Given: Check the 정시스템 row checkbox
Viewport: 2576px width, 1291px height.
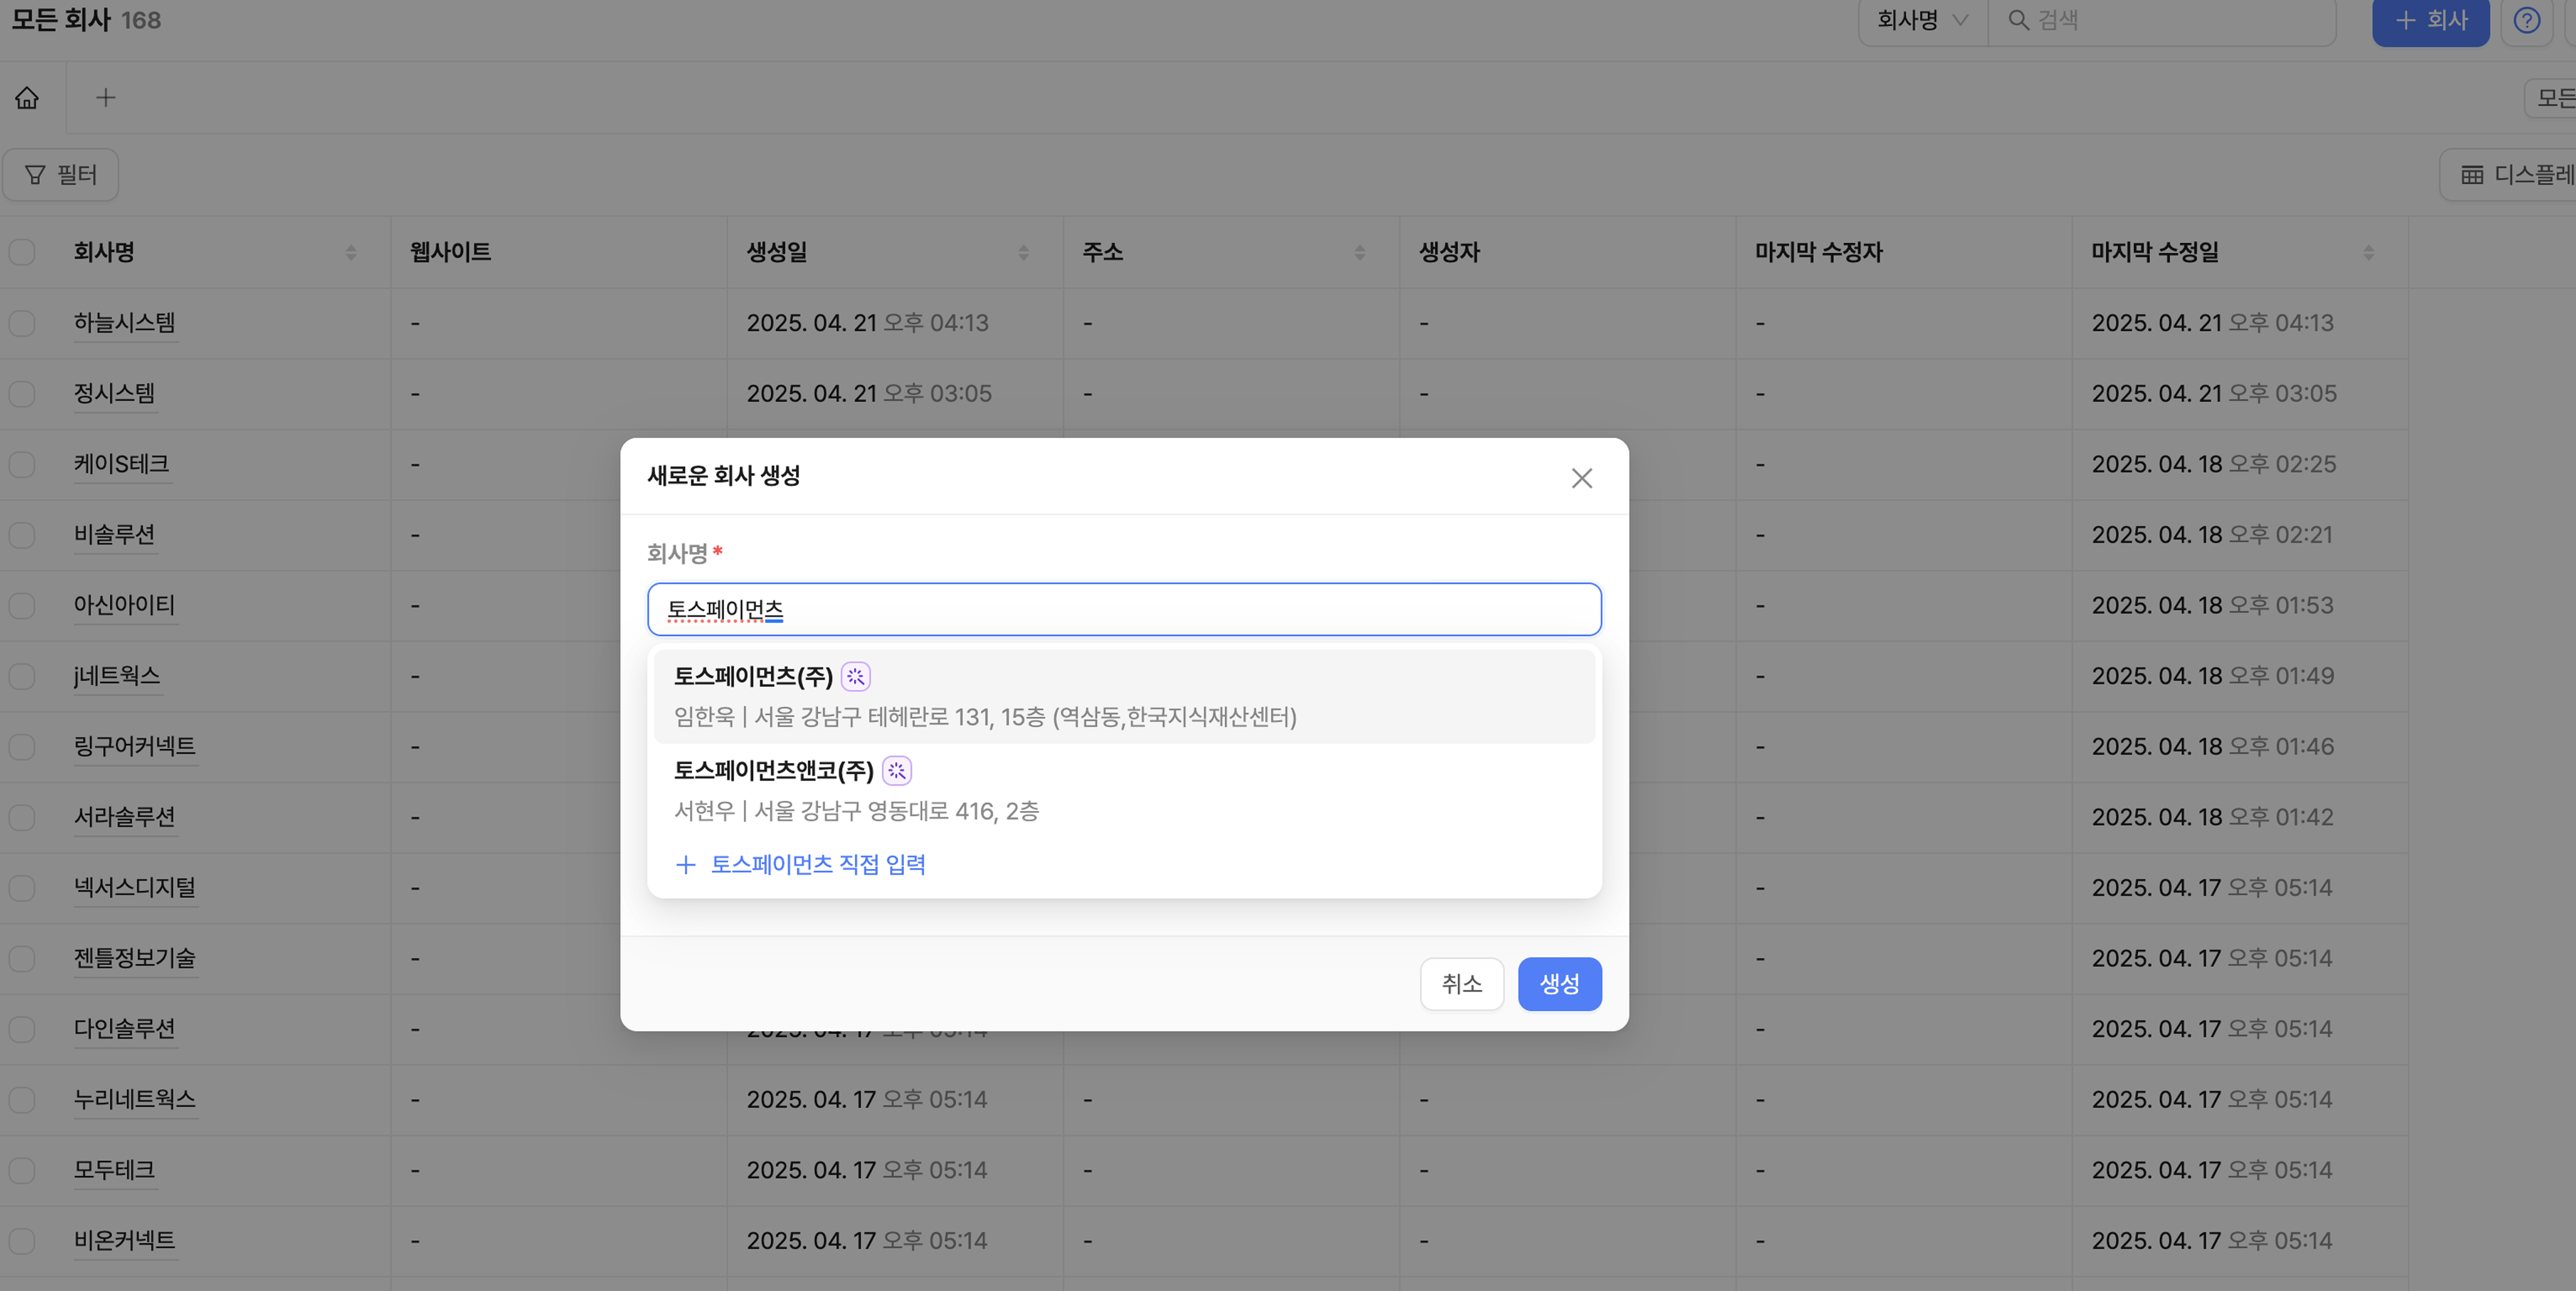Looking at the screenshot, I should (22, 394).
